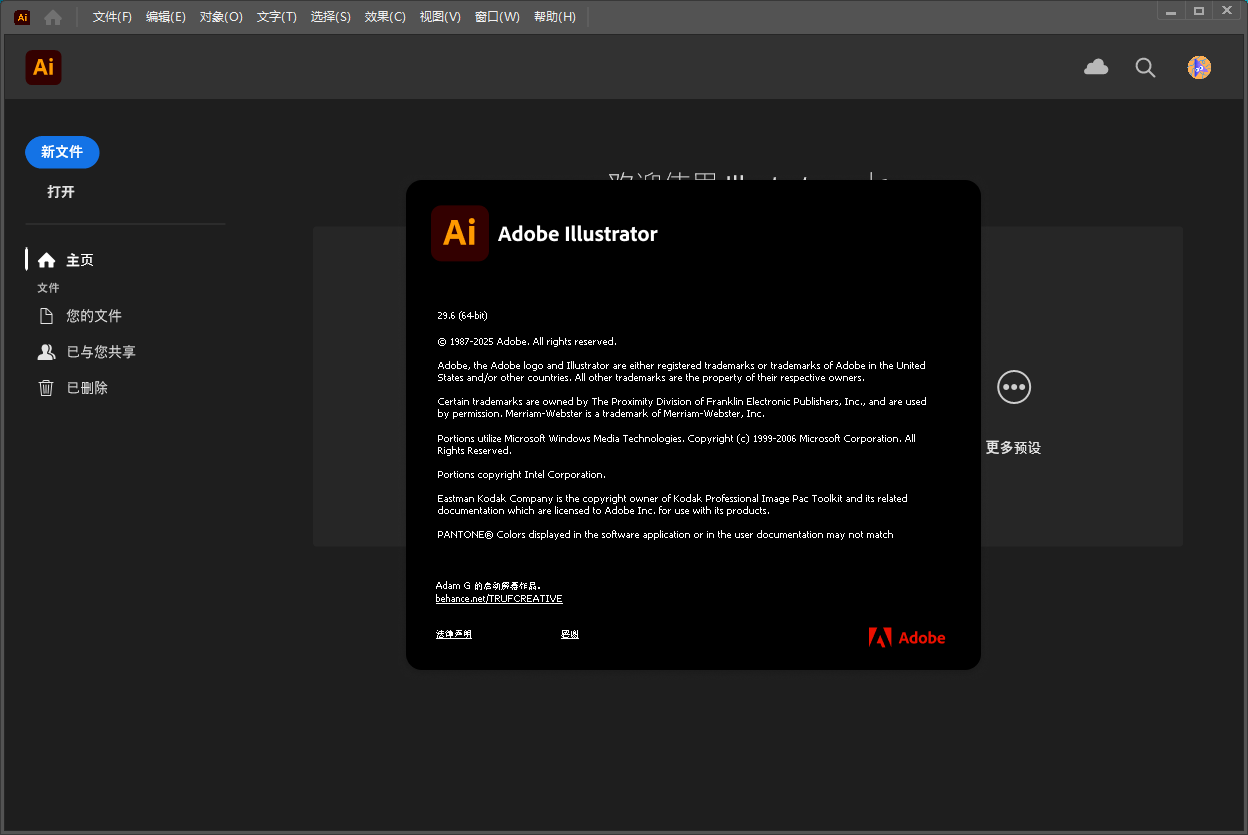
Task: Click the more presets ellipsis icon
Action: [1013, 387]
